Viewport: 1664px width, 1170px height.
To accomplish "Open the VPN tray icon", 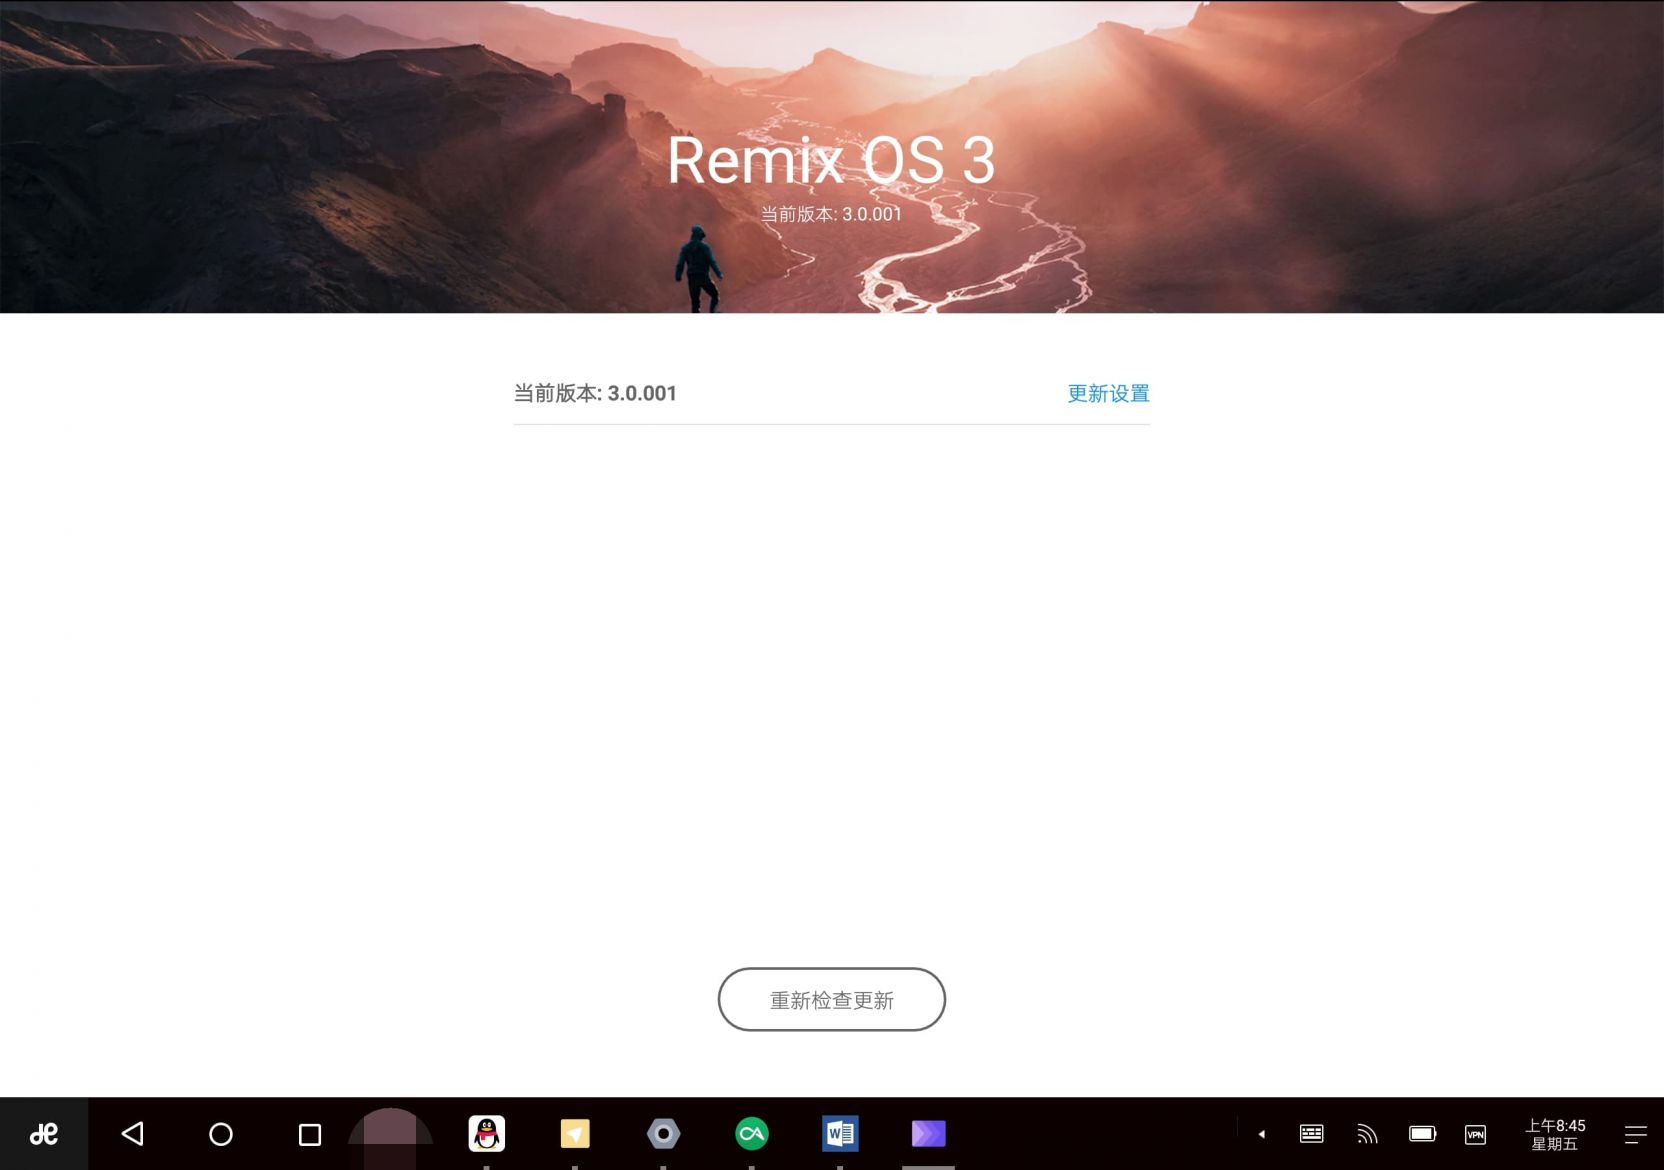I will (x=1476, y=1134).
